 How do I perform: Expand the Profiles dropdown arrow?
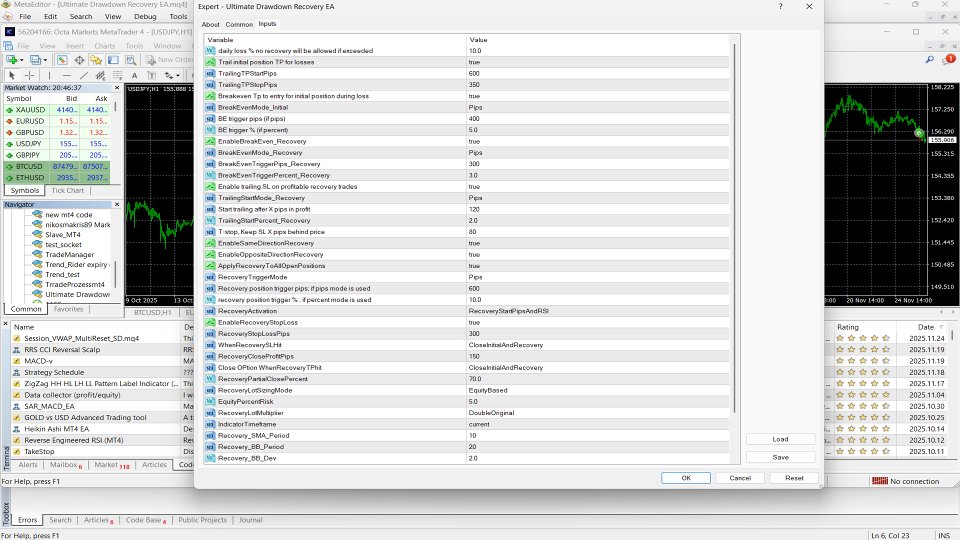point(45,60)
